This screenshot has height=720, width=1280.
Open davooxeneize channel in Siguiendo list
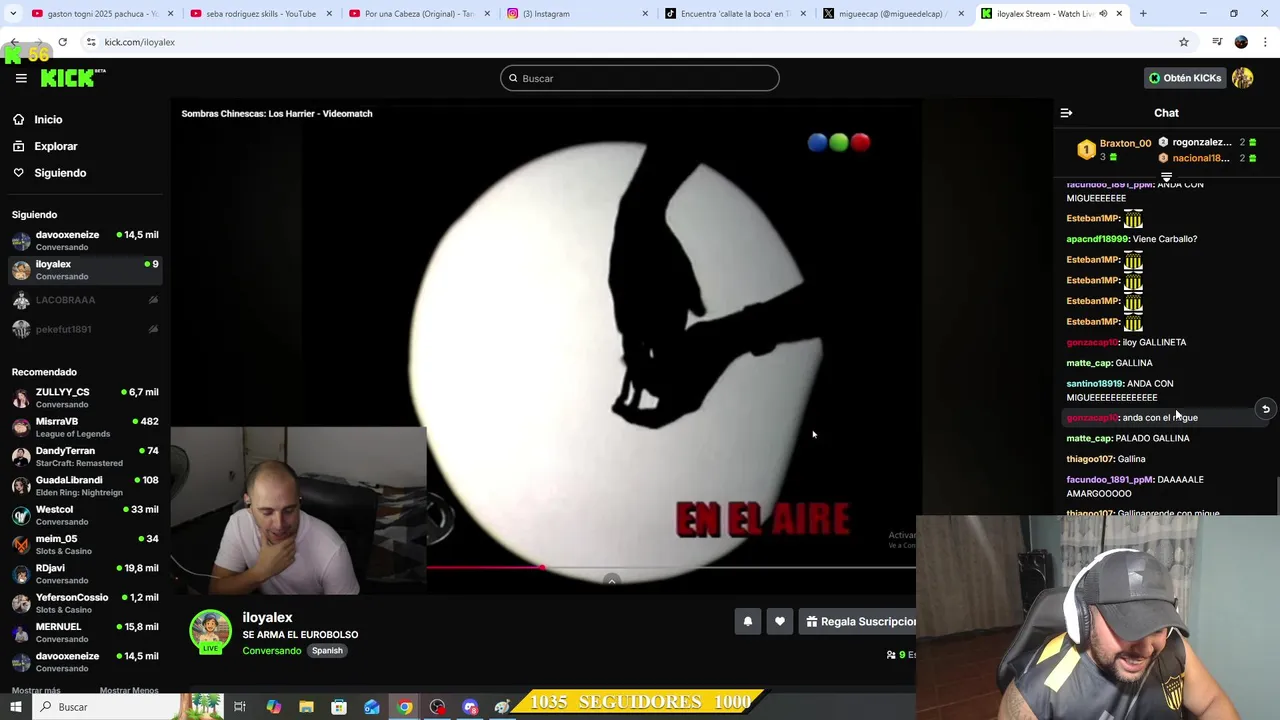[84, 240]
